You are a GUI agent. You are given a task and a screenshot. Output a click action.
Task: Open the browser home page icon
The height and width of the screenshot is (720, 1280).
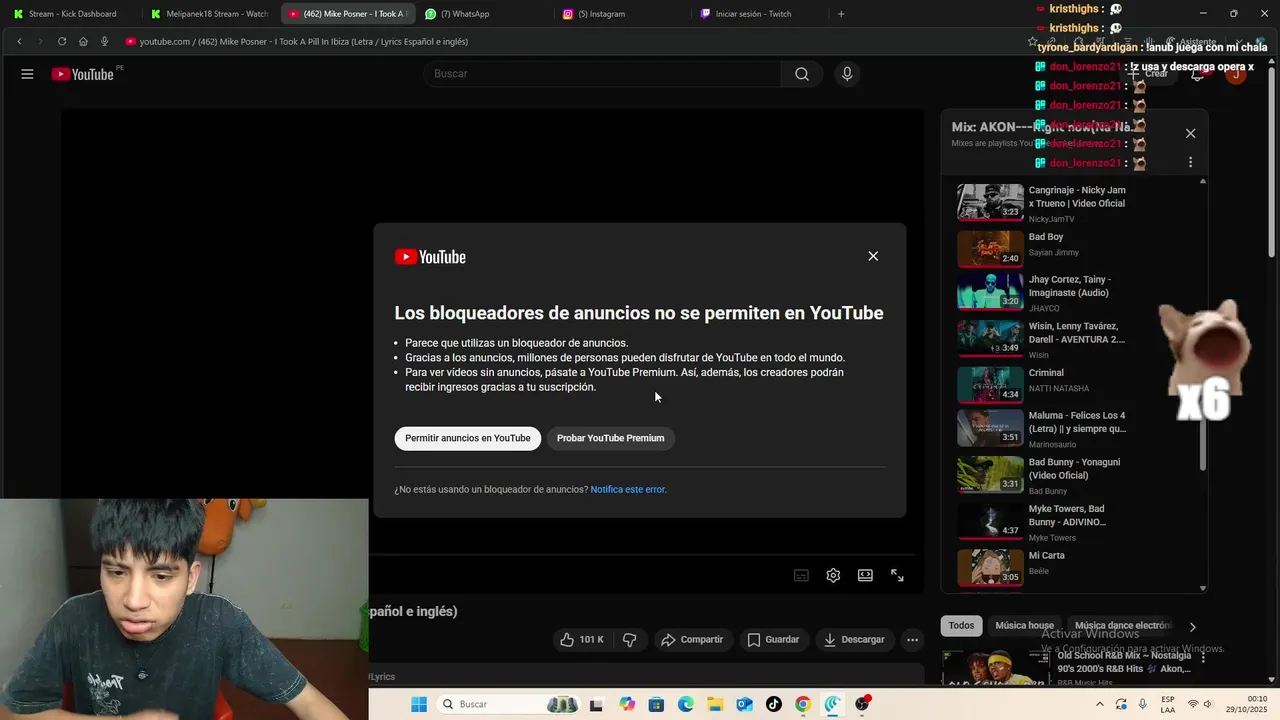pos(83,41)
